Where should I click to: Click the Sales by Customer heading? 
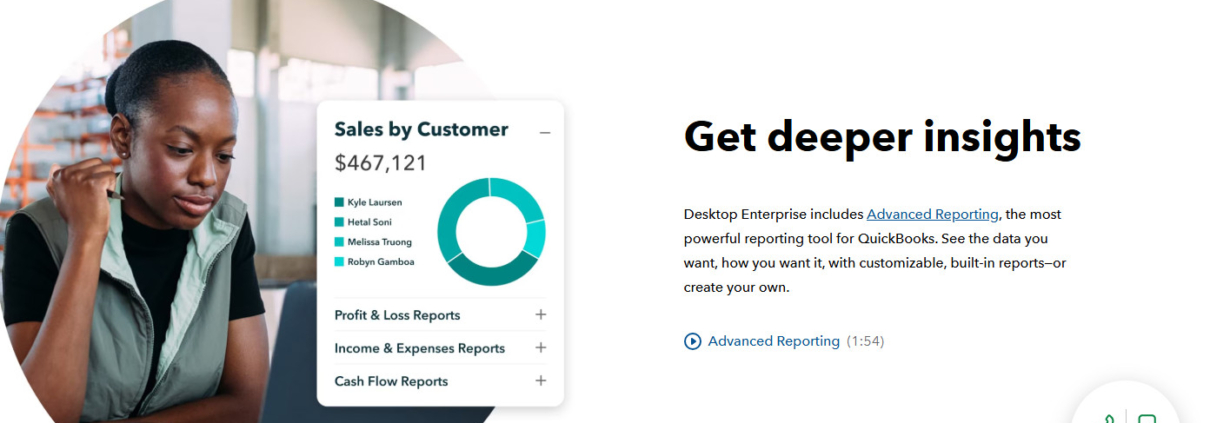pos(421,130)
